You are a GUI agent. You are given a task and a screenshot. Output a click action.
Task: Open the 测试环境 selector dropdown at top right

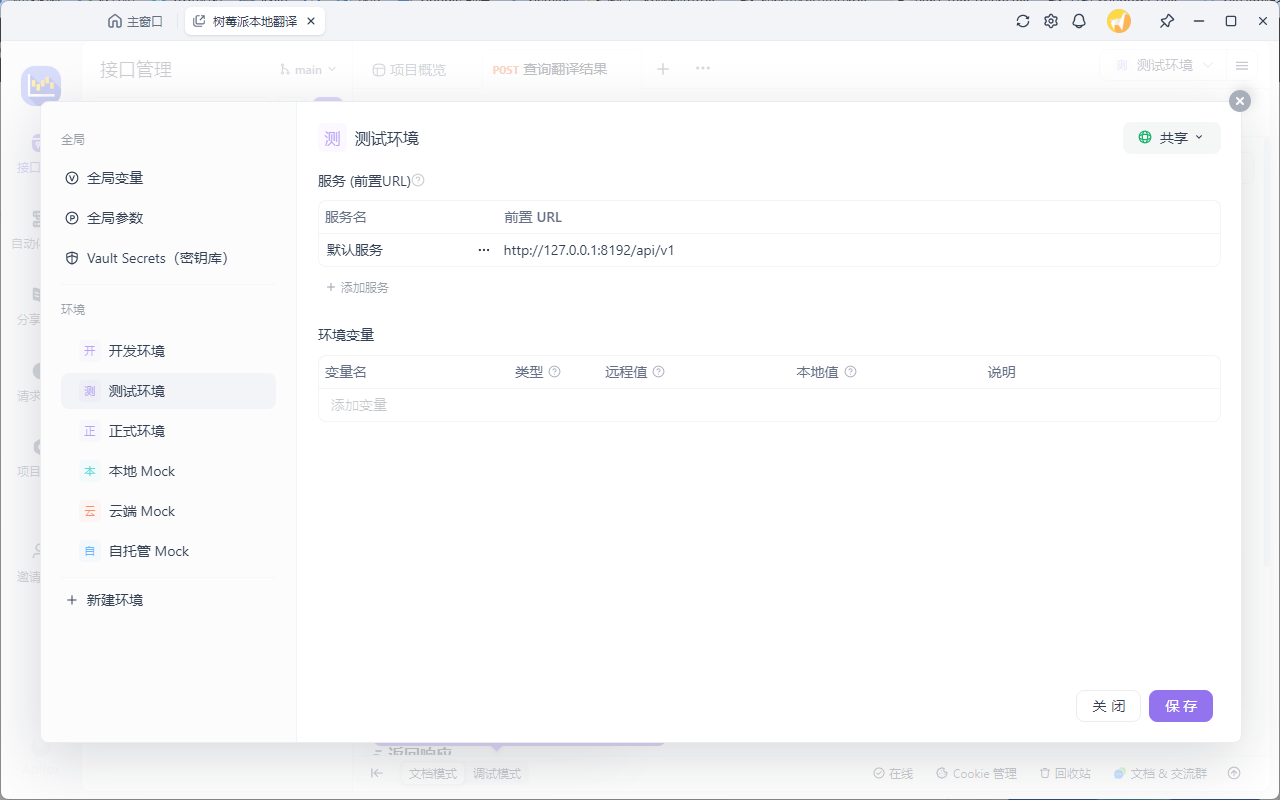click(x=1163, y=65)
